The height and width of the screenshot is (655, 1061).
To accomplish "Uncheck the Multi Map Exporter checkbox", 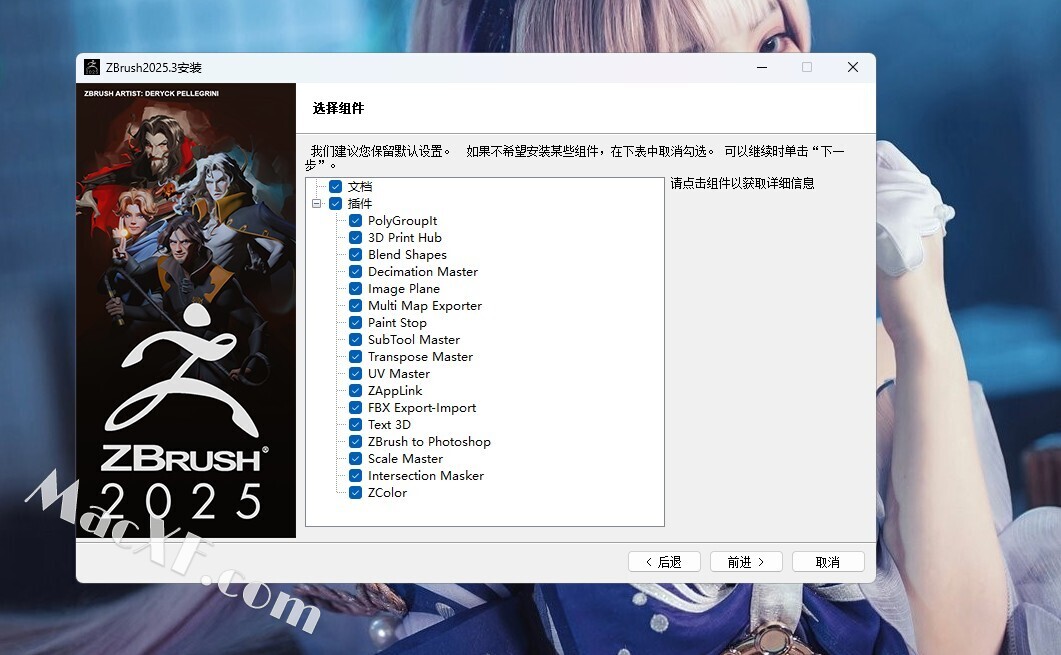I will 355,305.
